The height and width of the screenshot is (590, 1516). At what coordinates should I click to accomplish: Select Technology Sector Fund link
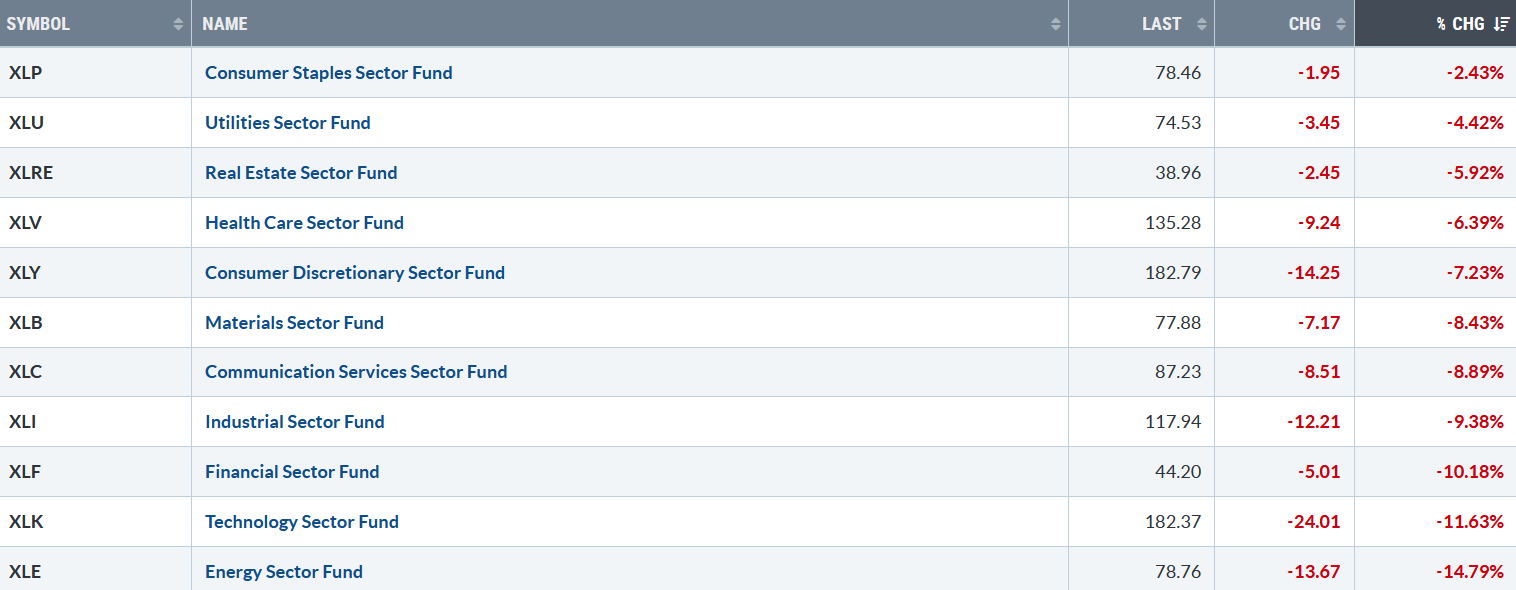pos(302,522)
